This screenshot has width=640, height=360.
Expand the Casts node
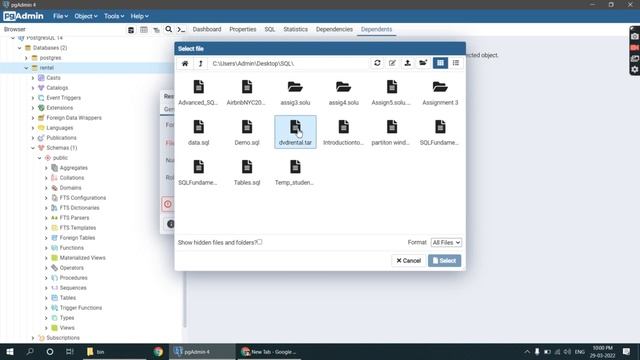click(33, 78)
